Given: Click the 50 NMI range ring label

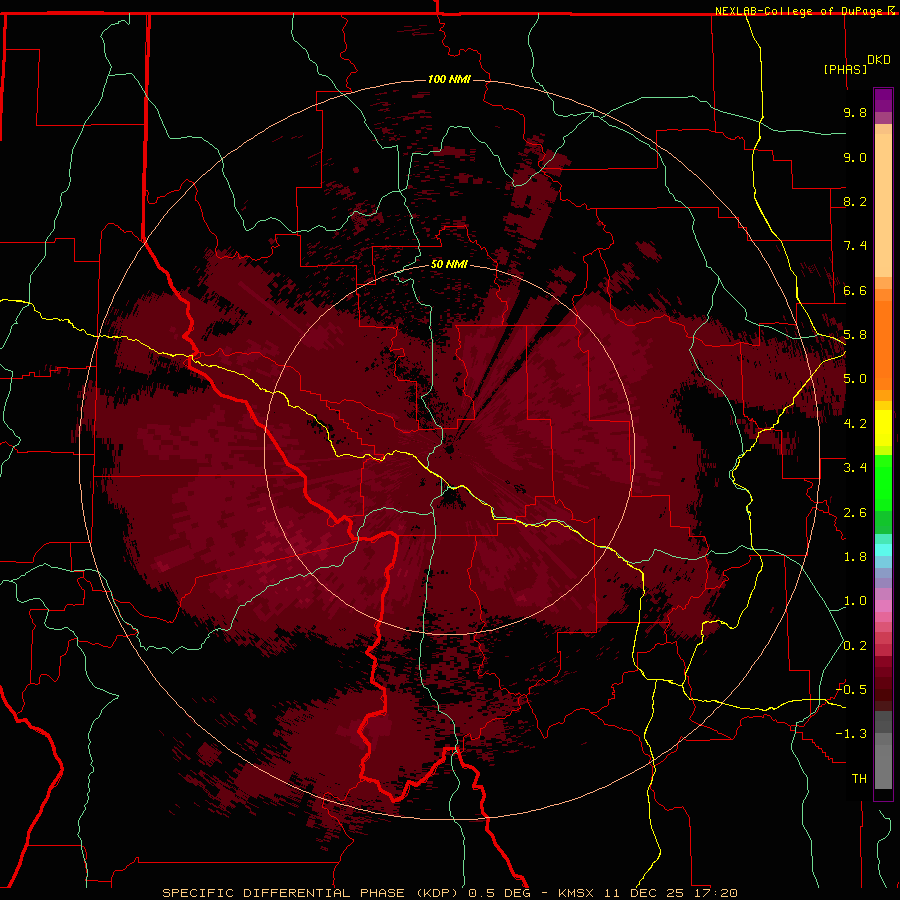Looking at the screenshot, I should (x=449, y=265).
